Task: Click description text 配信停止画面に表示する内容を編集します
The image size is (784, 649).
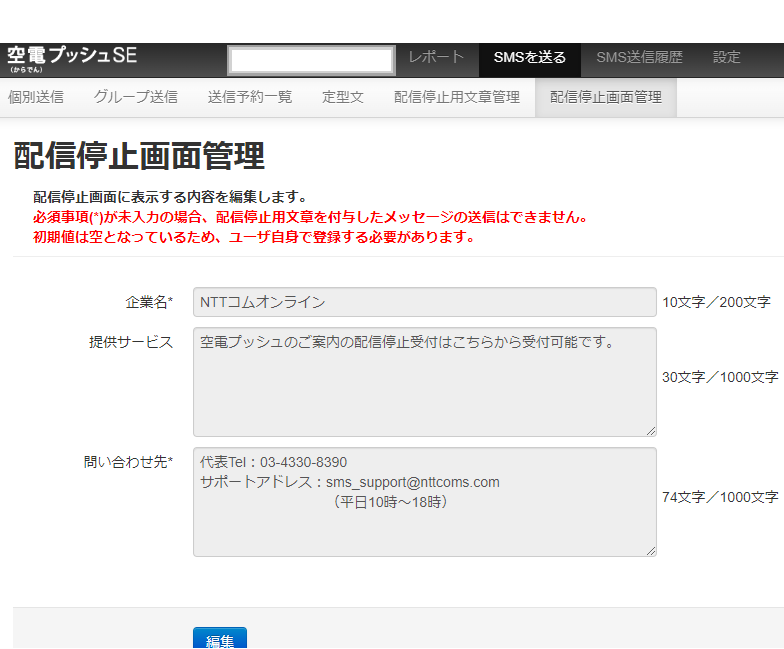Action: [170, 197]
